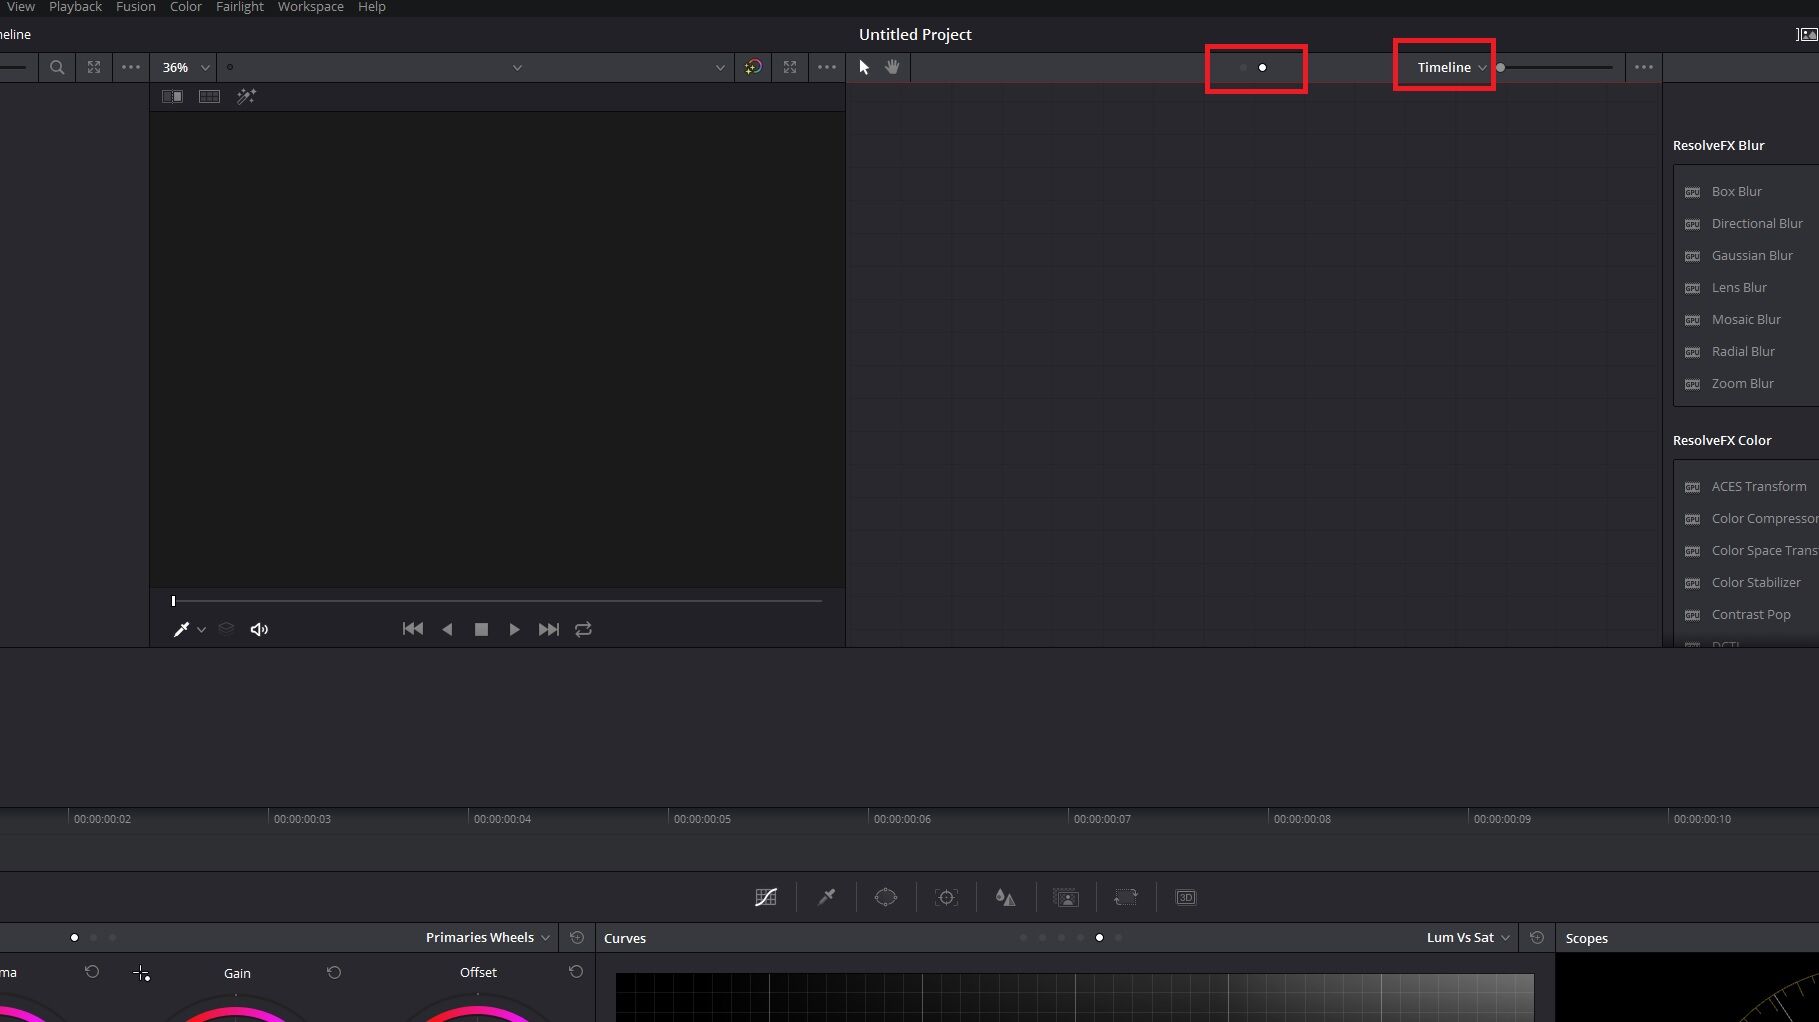1819x1022 pixels.
Task: Reset the Gain wheel
Action: point(334,972)
